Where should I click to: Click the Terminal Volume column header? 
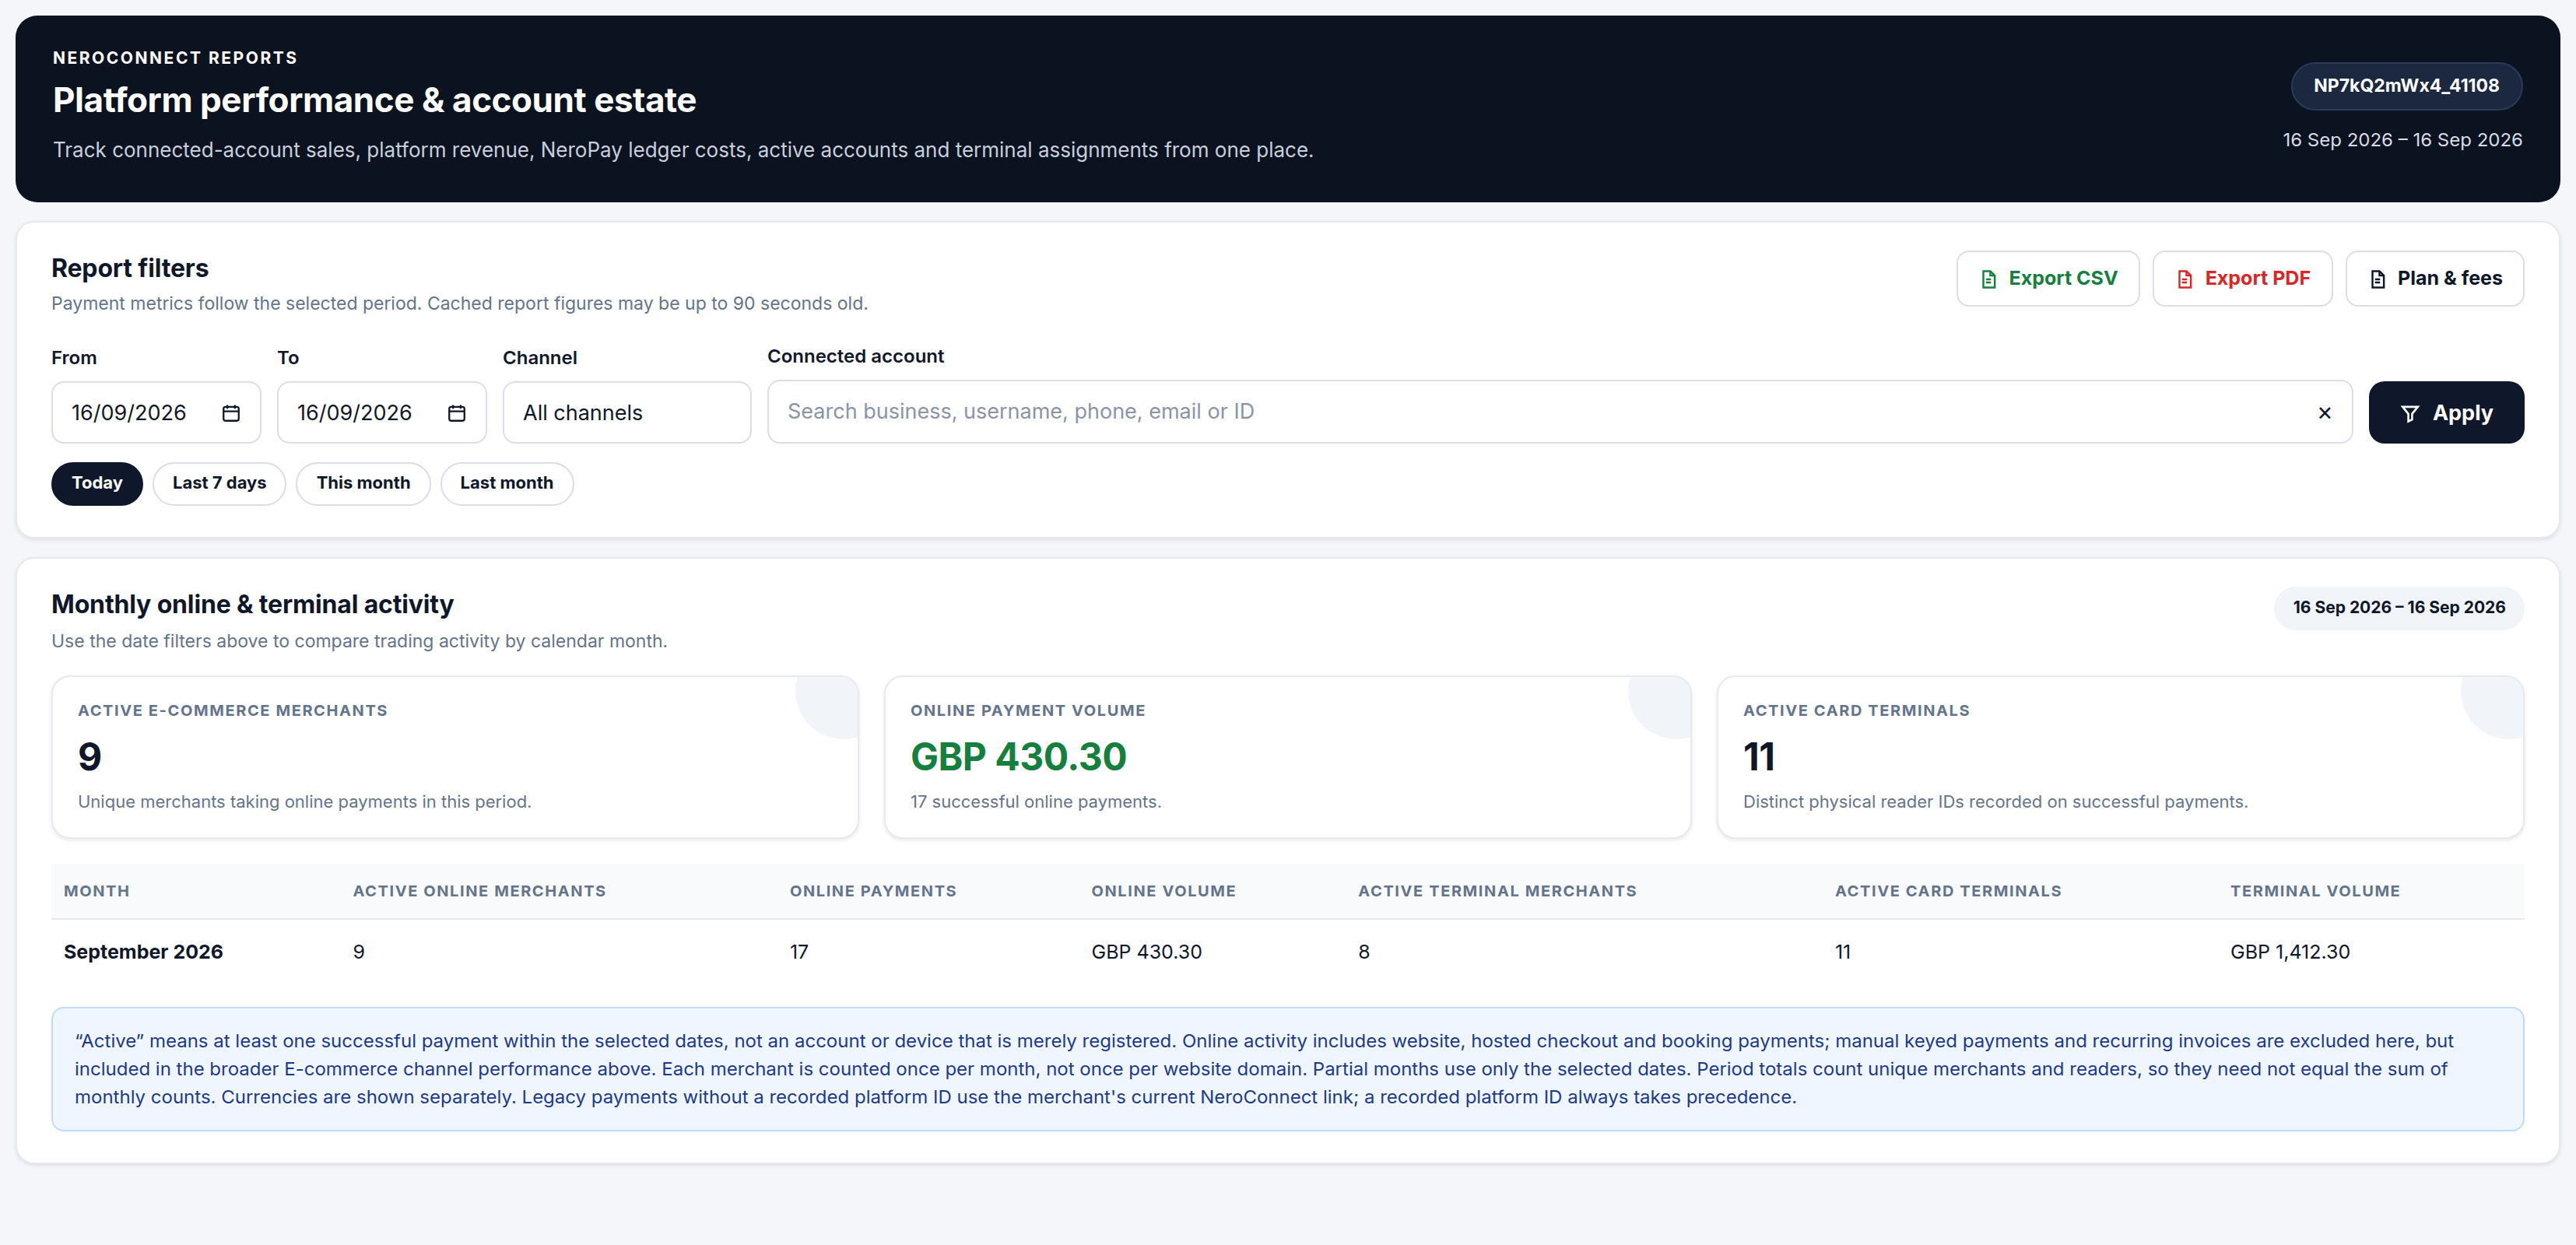coord(2315,891)
